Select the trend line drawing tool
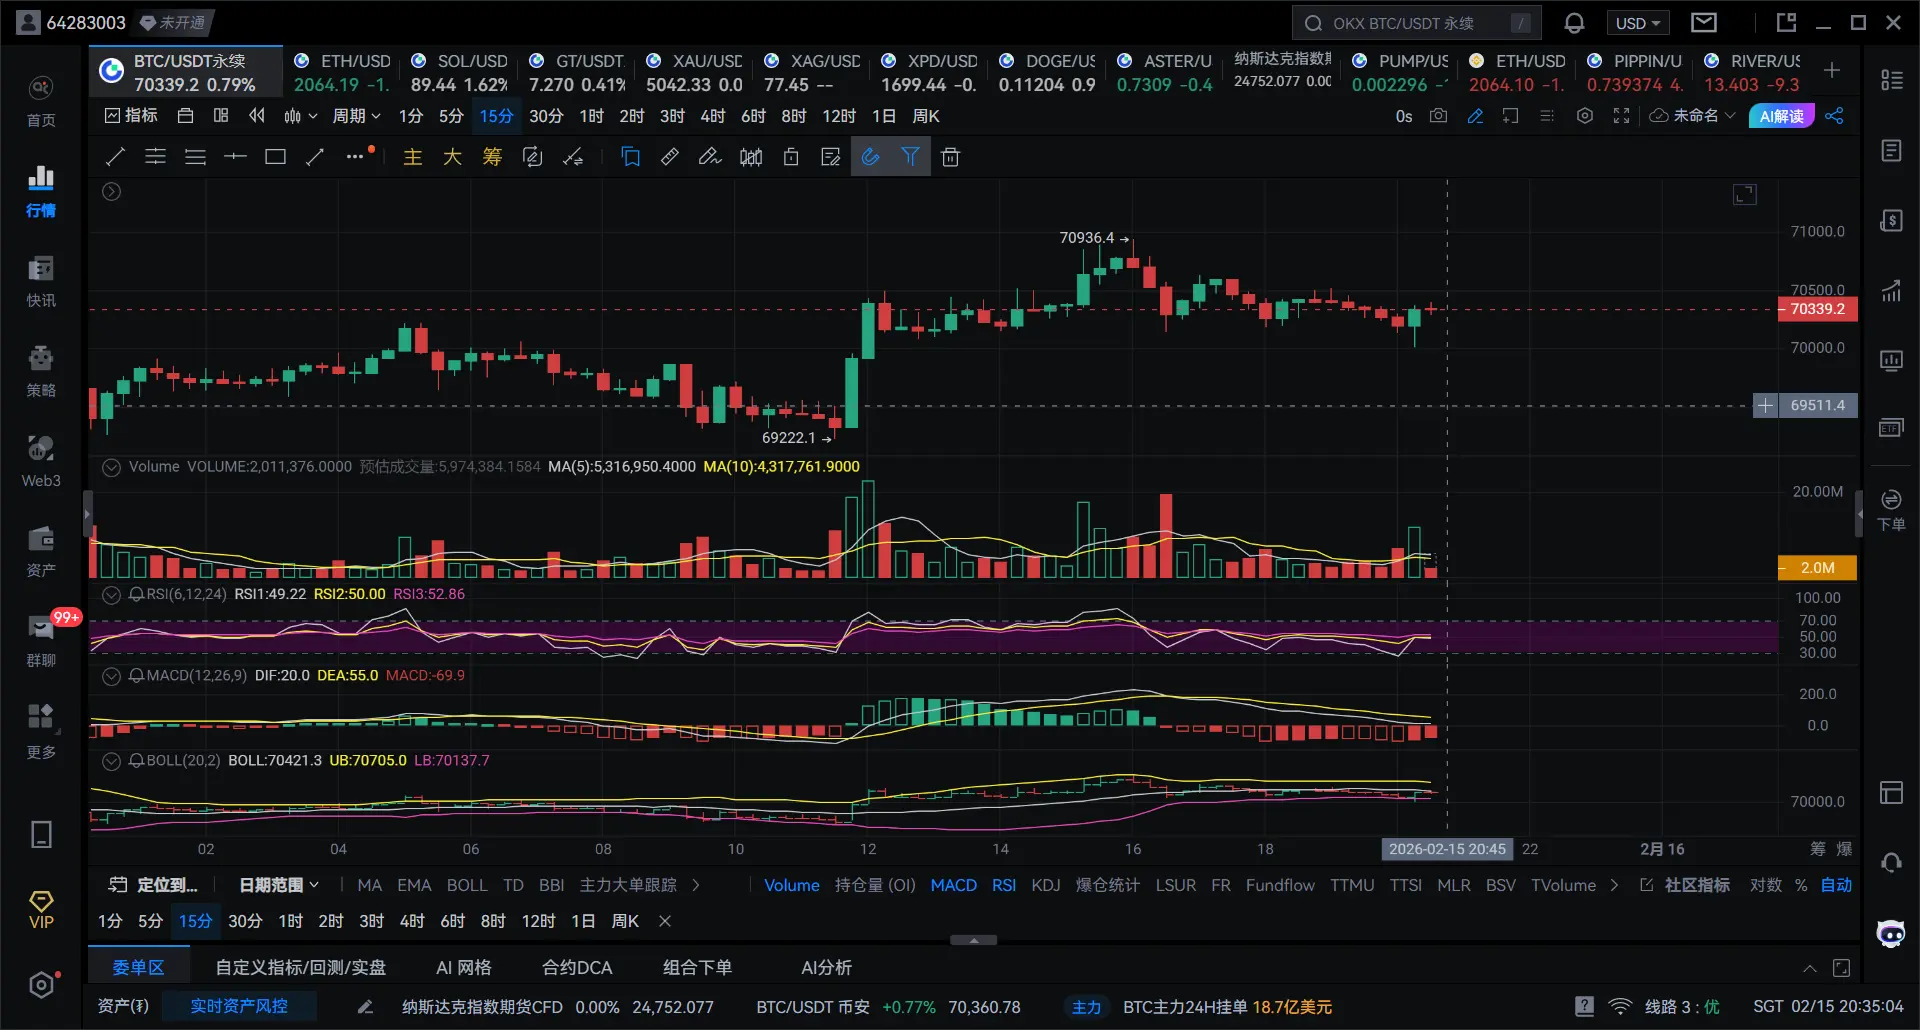Image resolution: width=1920 pixels, height=1030 pixels. tap(115, 157)
